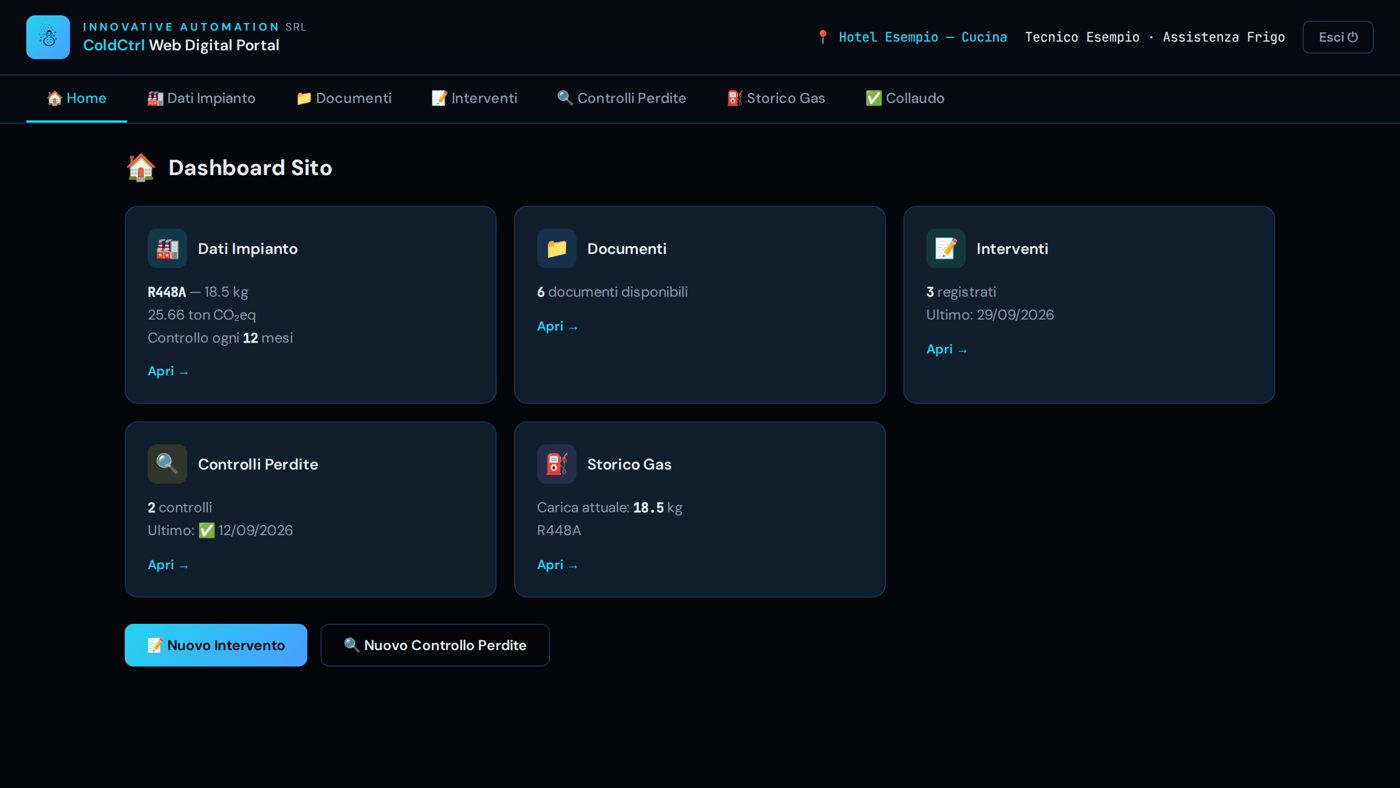Open the Home tab
This screenshot has height=788, width=1400.
pyautogui.click(x=76, y=98)
